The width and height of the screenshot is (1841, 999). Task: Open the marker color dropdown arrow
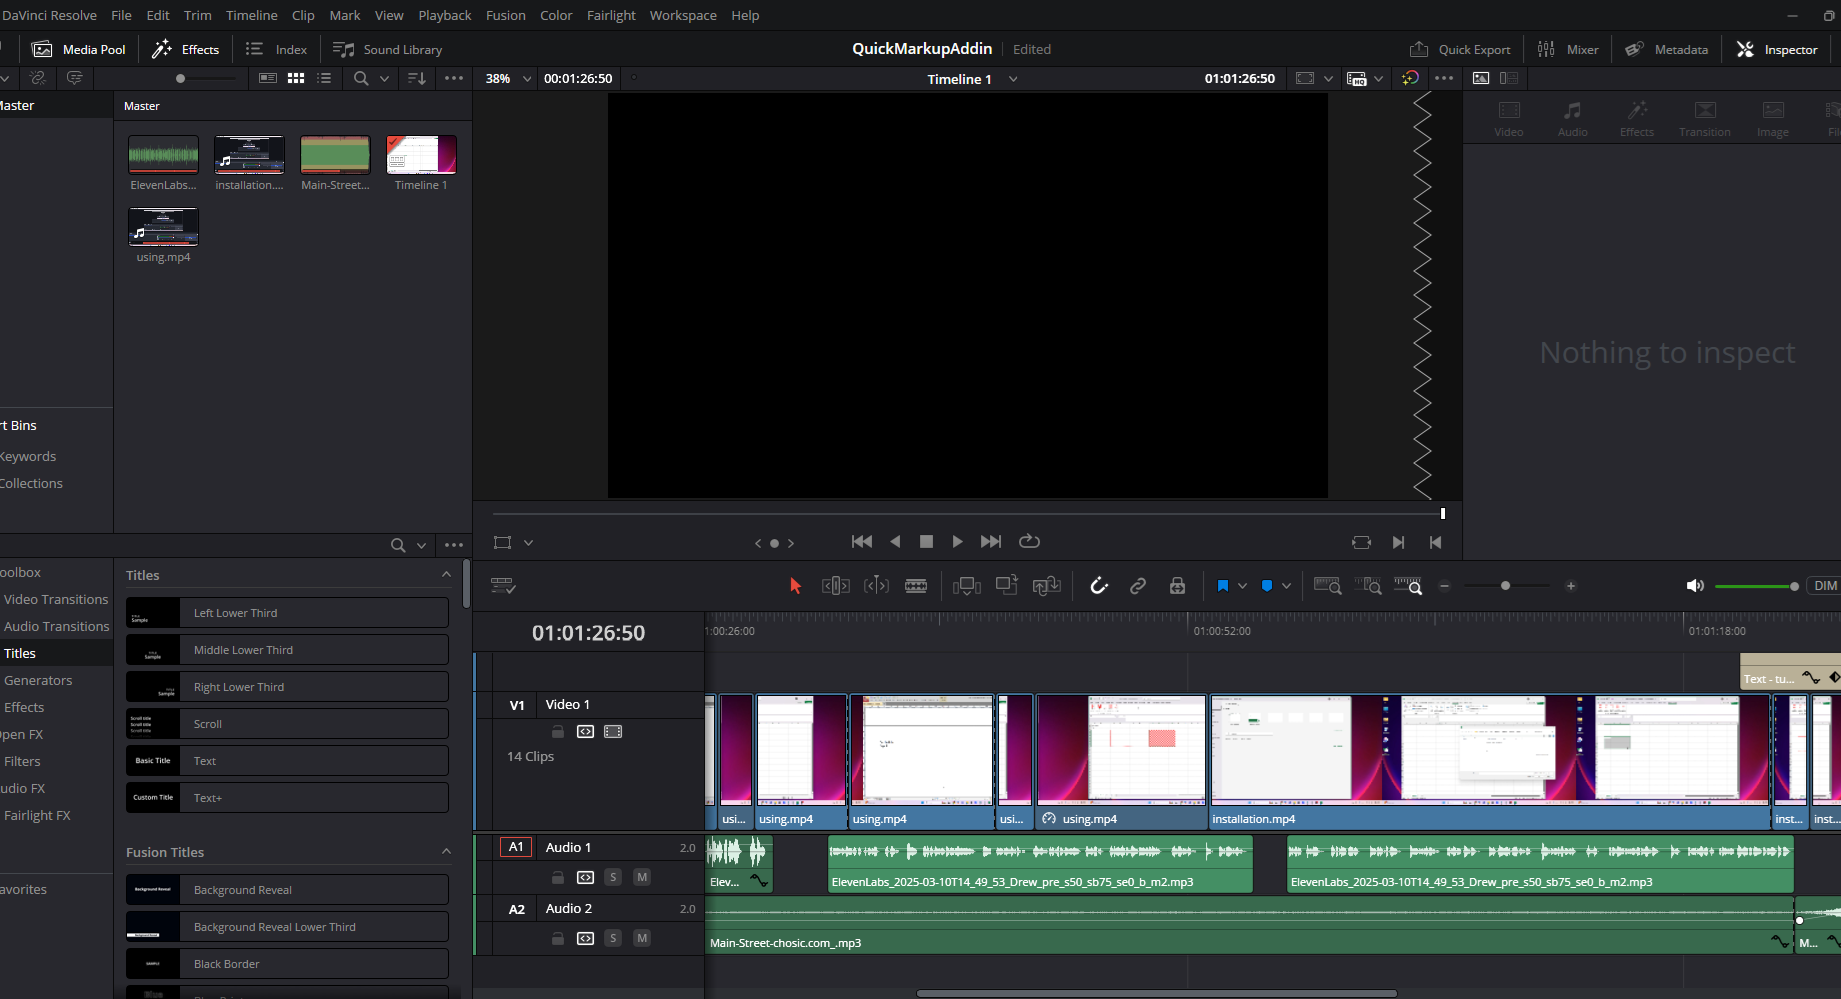point(1287,586)
